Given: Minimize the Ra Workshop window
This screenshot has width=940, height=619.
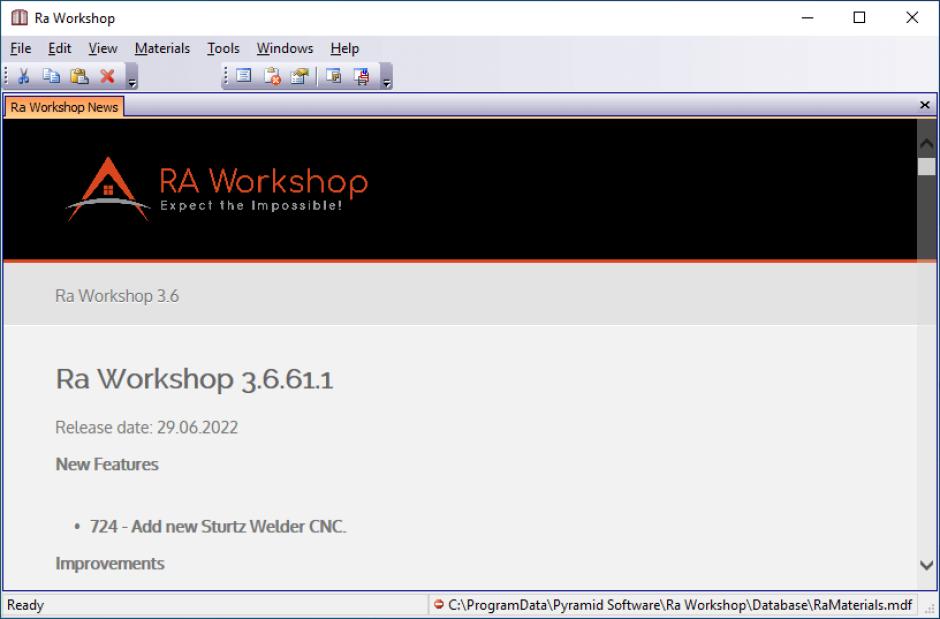Looking at the screenshot, I should click(x=808, y=17).
